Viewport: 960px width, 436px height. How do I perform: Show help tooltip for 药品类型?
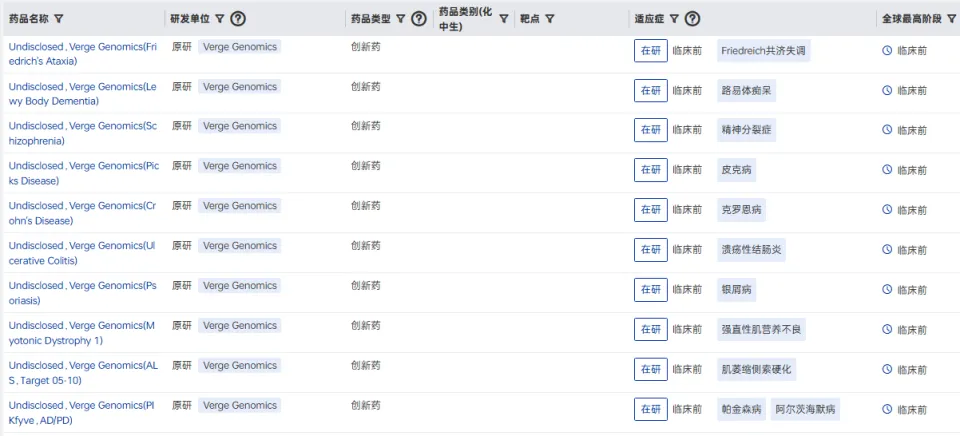[x=419, y=19]
